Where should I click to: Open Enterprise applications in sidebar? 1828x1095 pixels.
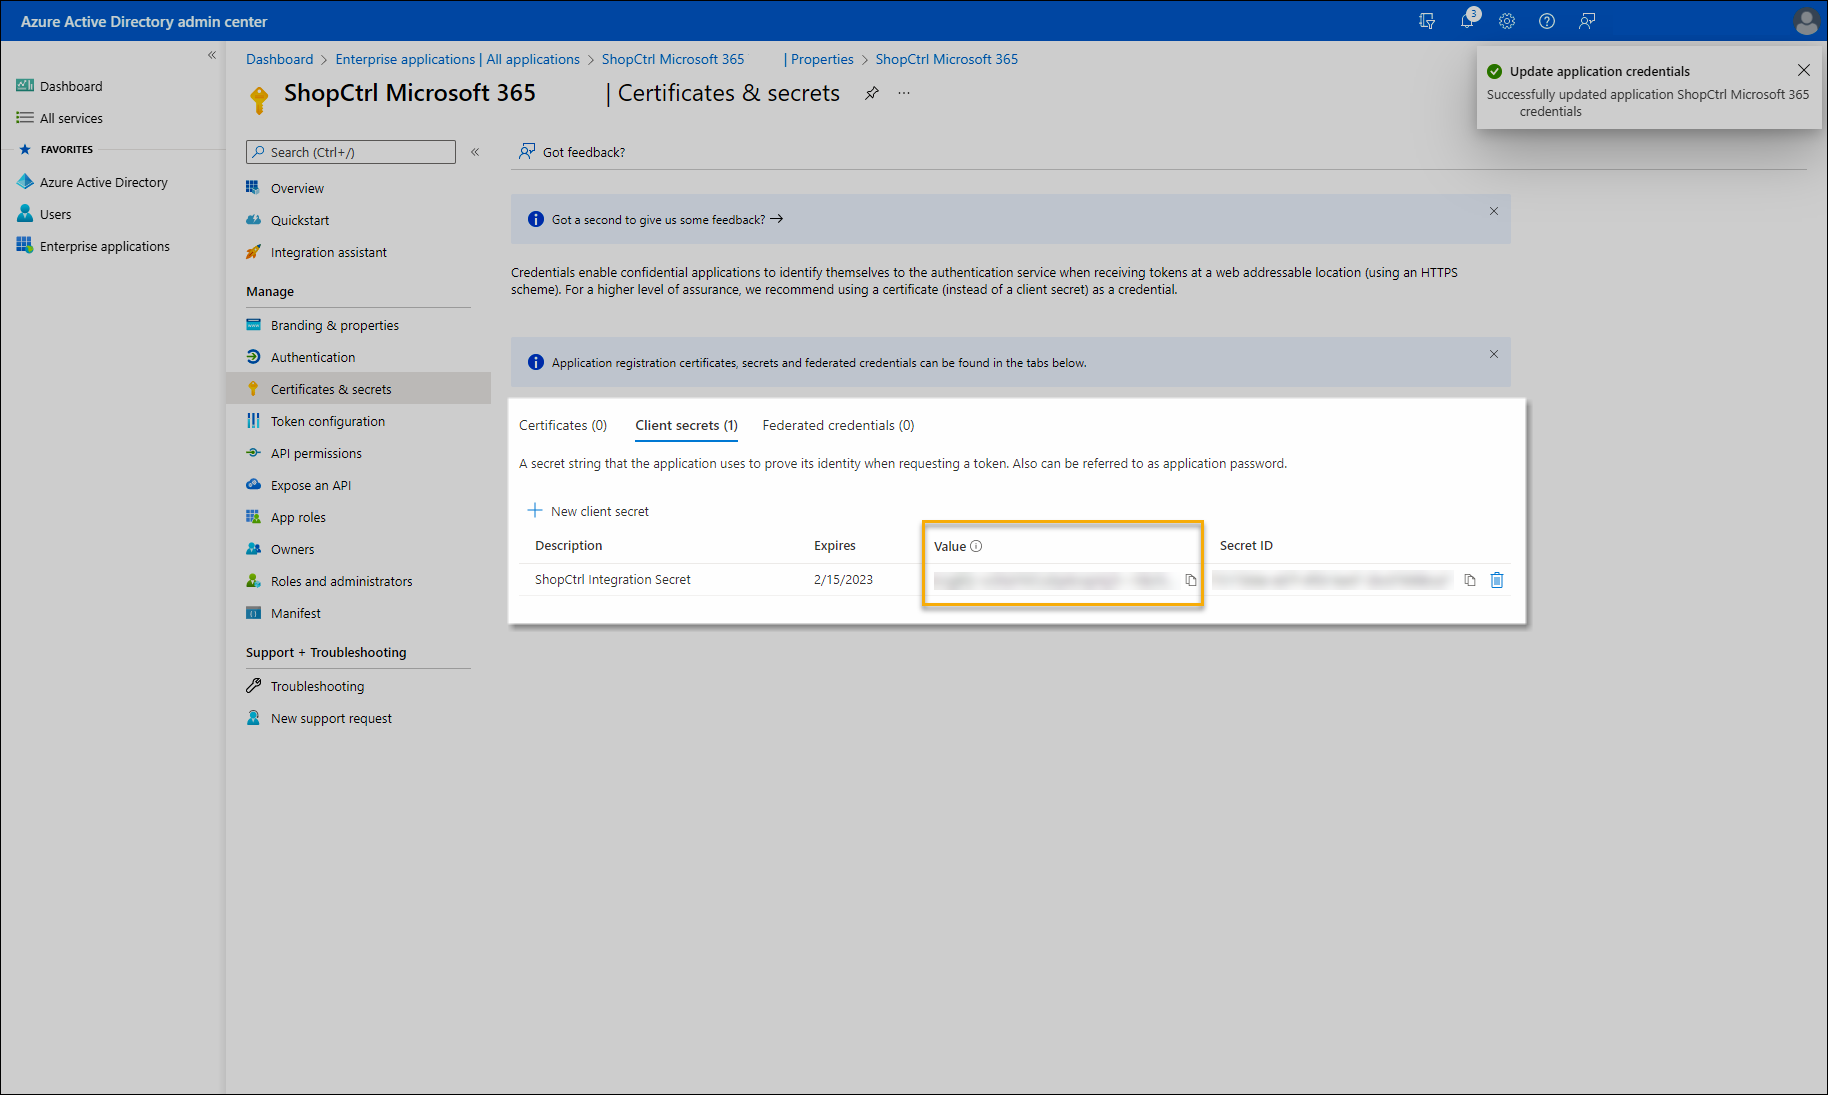[x=104, y=246]
